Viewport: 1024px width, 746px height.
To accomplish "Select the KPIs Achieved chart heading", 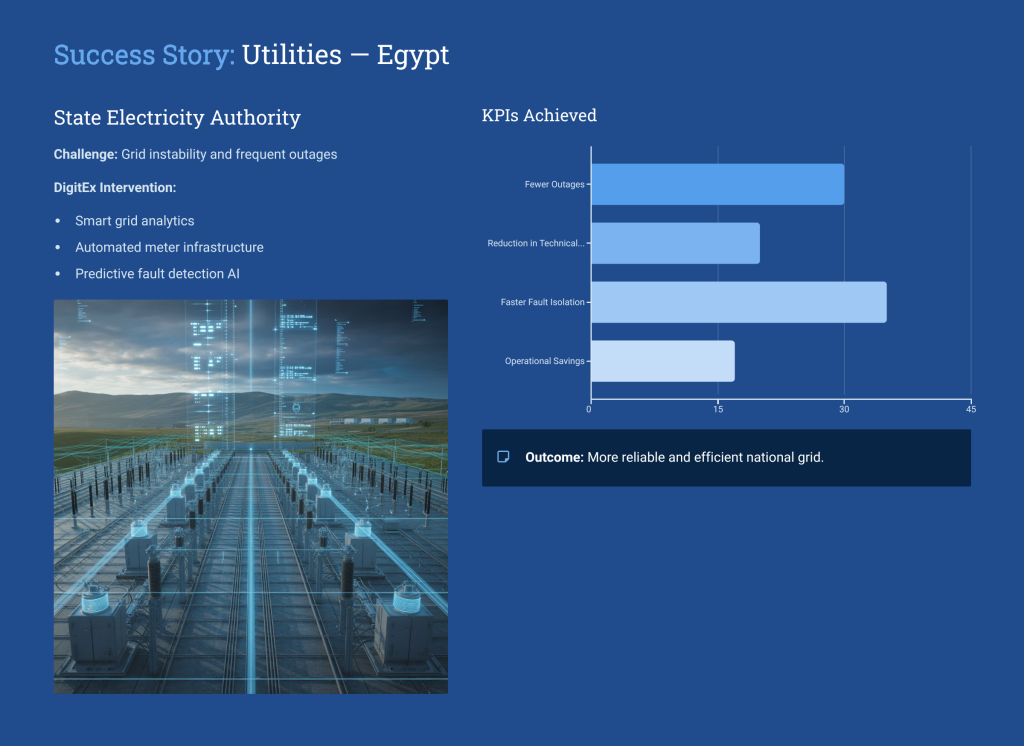I will 539,116.
